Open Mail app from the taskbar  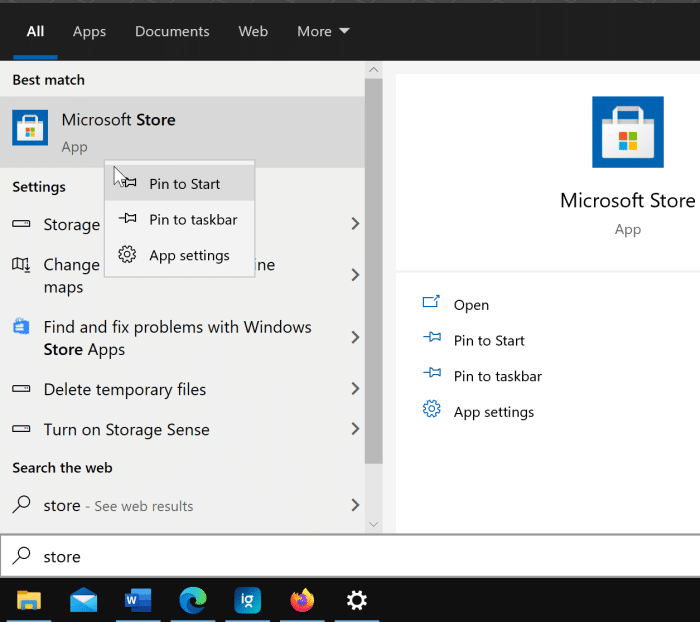click(x=83, y=600)
